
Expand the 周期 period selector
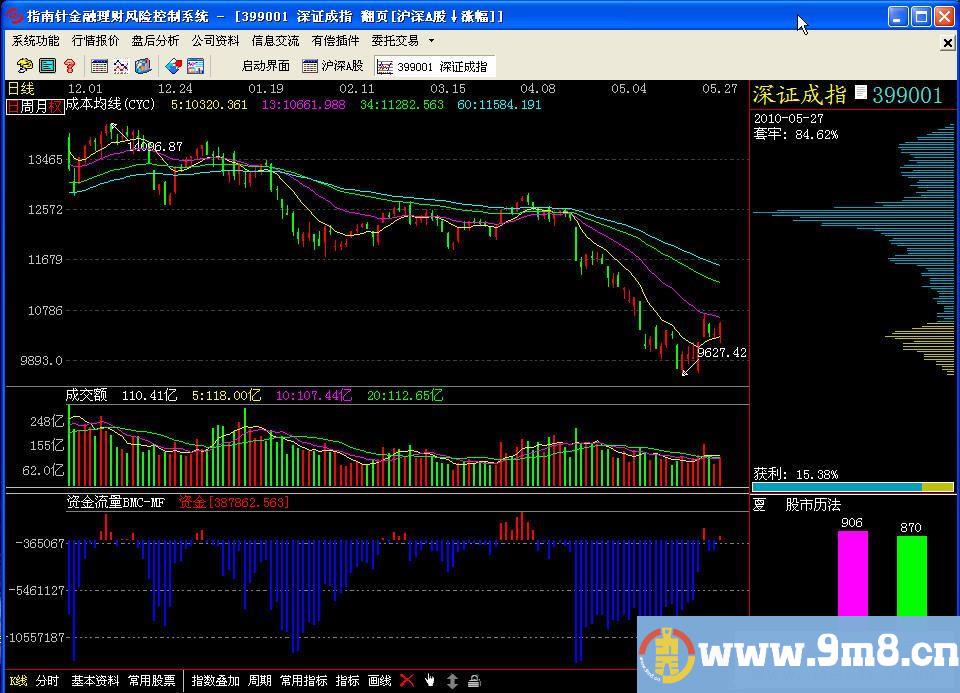click(x=260, y=681)
